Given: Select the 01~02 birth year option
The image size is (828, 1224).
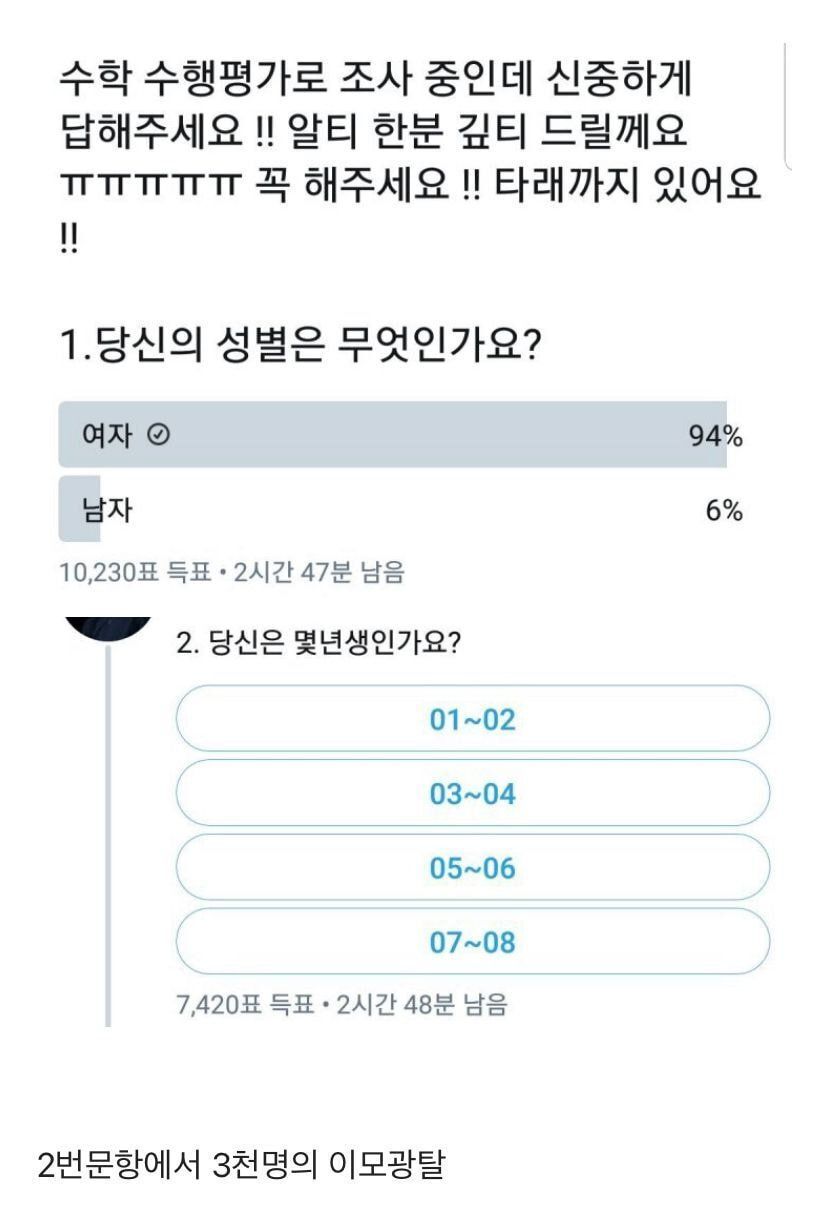Looking at the screenshot, I should (472, 719).
